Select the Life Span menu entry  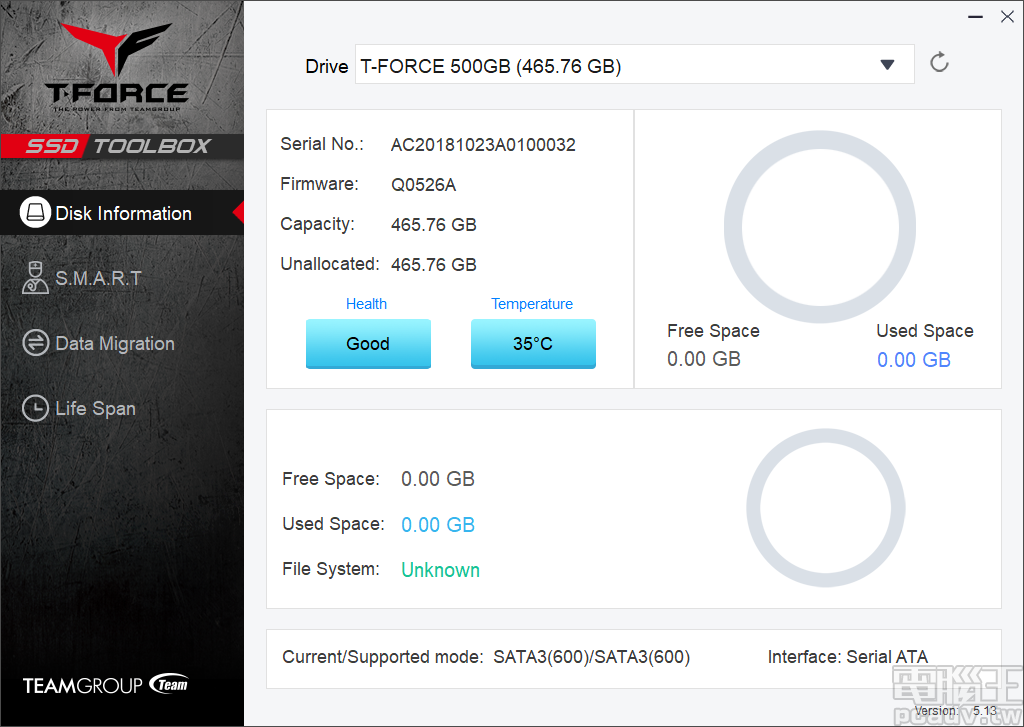[x=95, y=407]
